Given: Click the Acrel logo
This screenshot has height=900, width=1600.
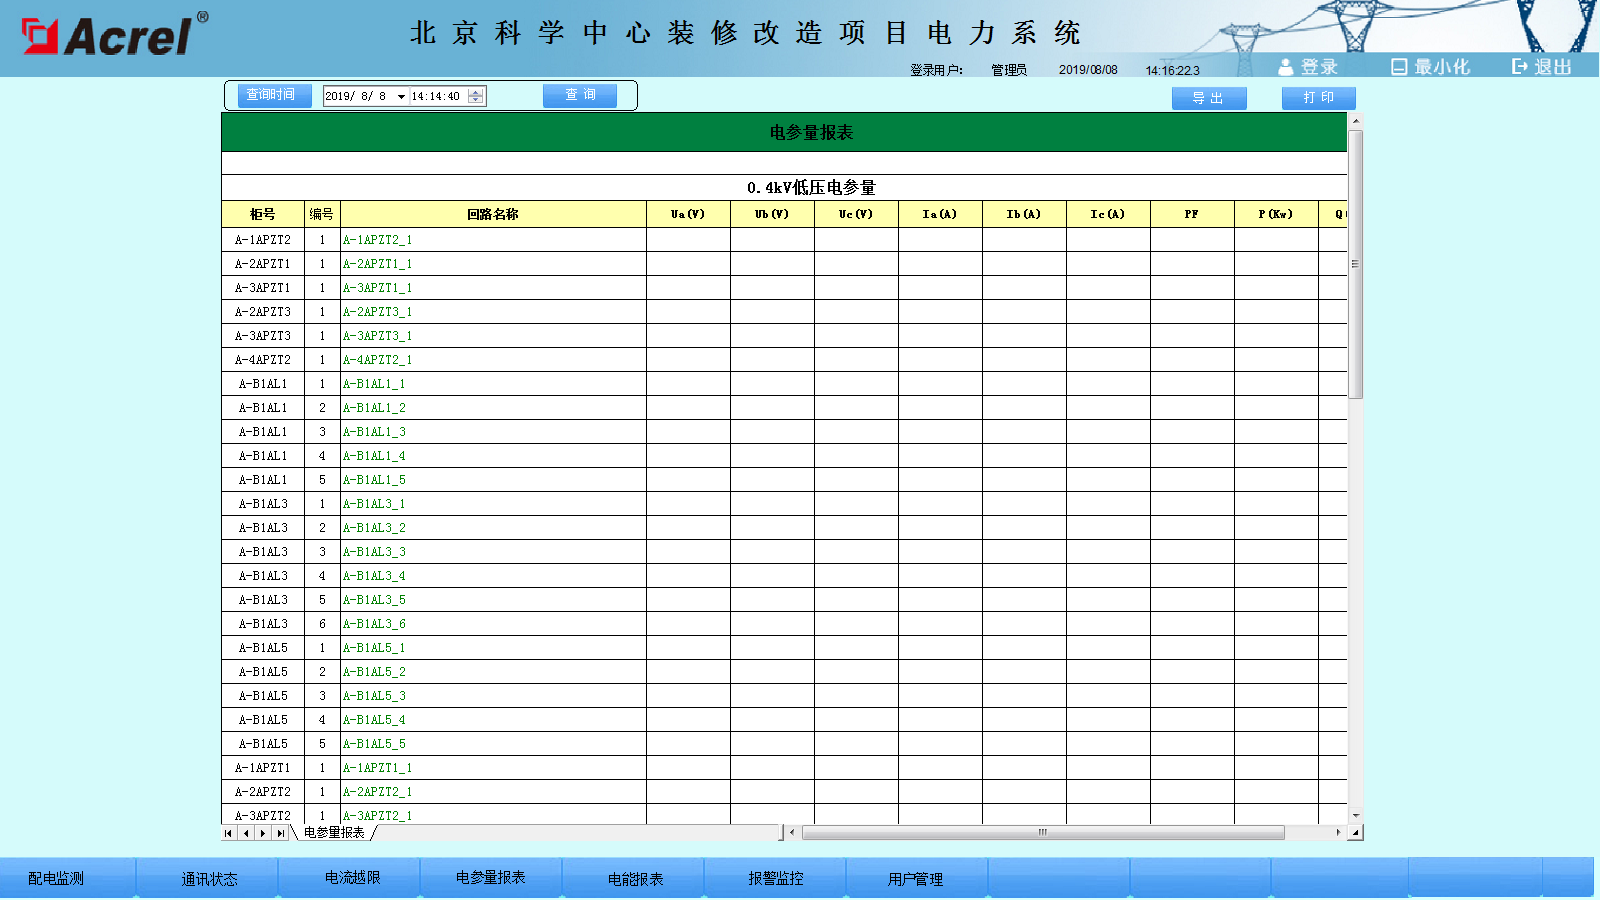Looking at the screenshot, I should (115, 36).
